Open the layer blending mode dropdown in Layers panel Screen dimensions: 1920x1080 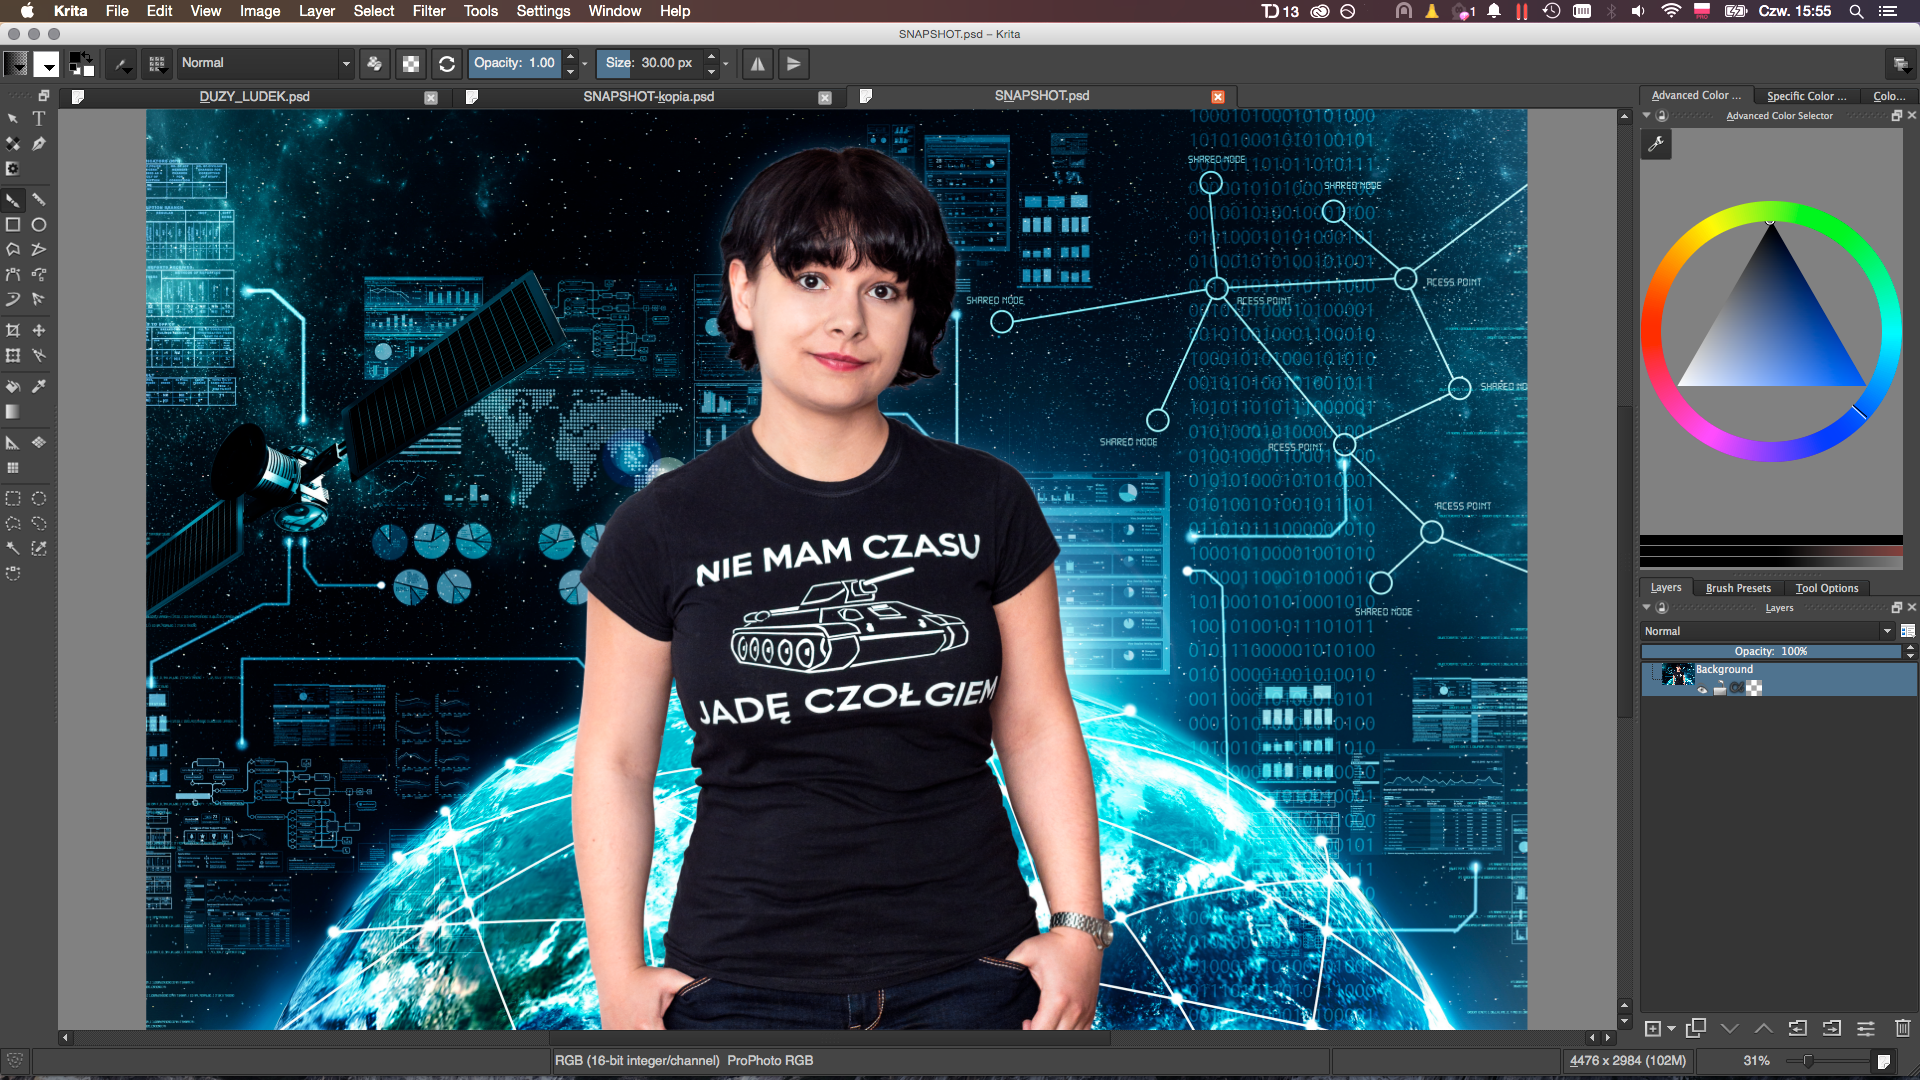point(1768,631)
